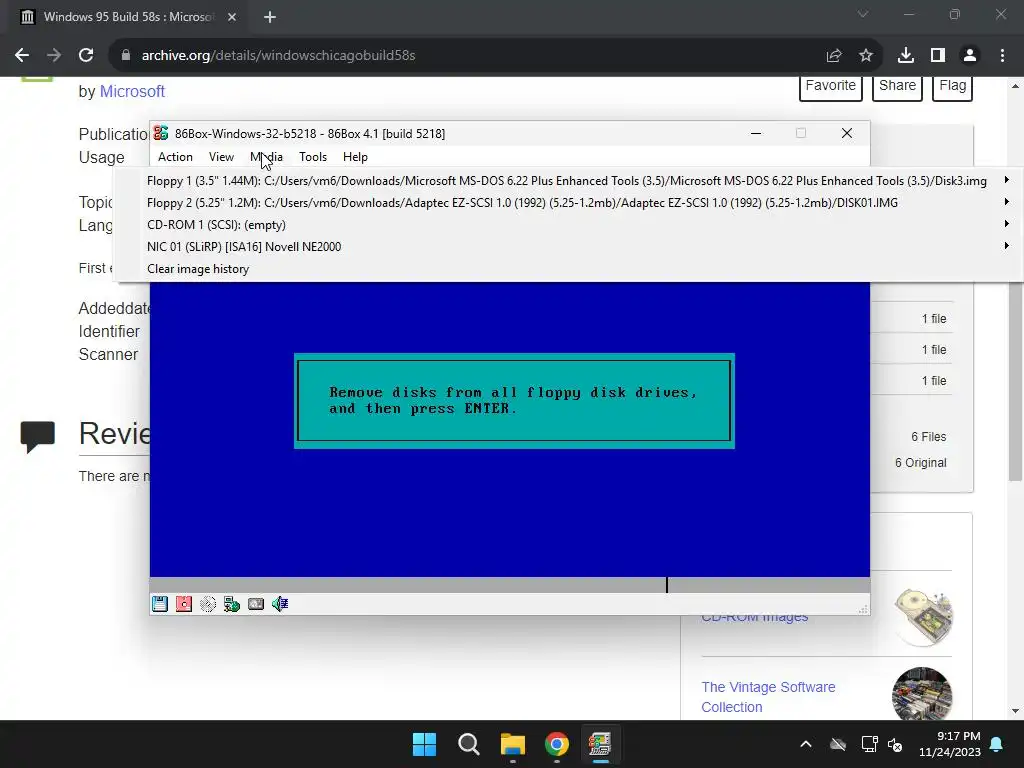Select Floppy 2 DISK01.IMG menu entry

tap(567, 203)
